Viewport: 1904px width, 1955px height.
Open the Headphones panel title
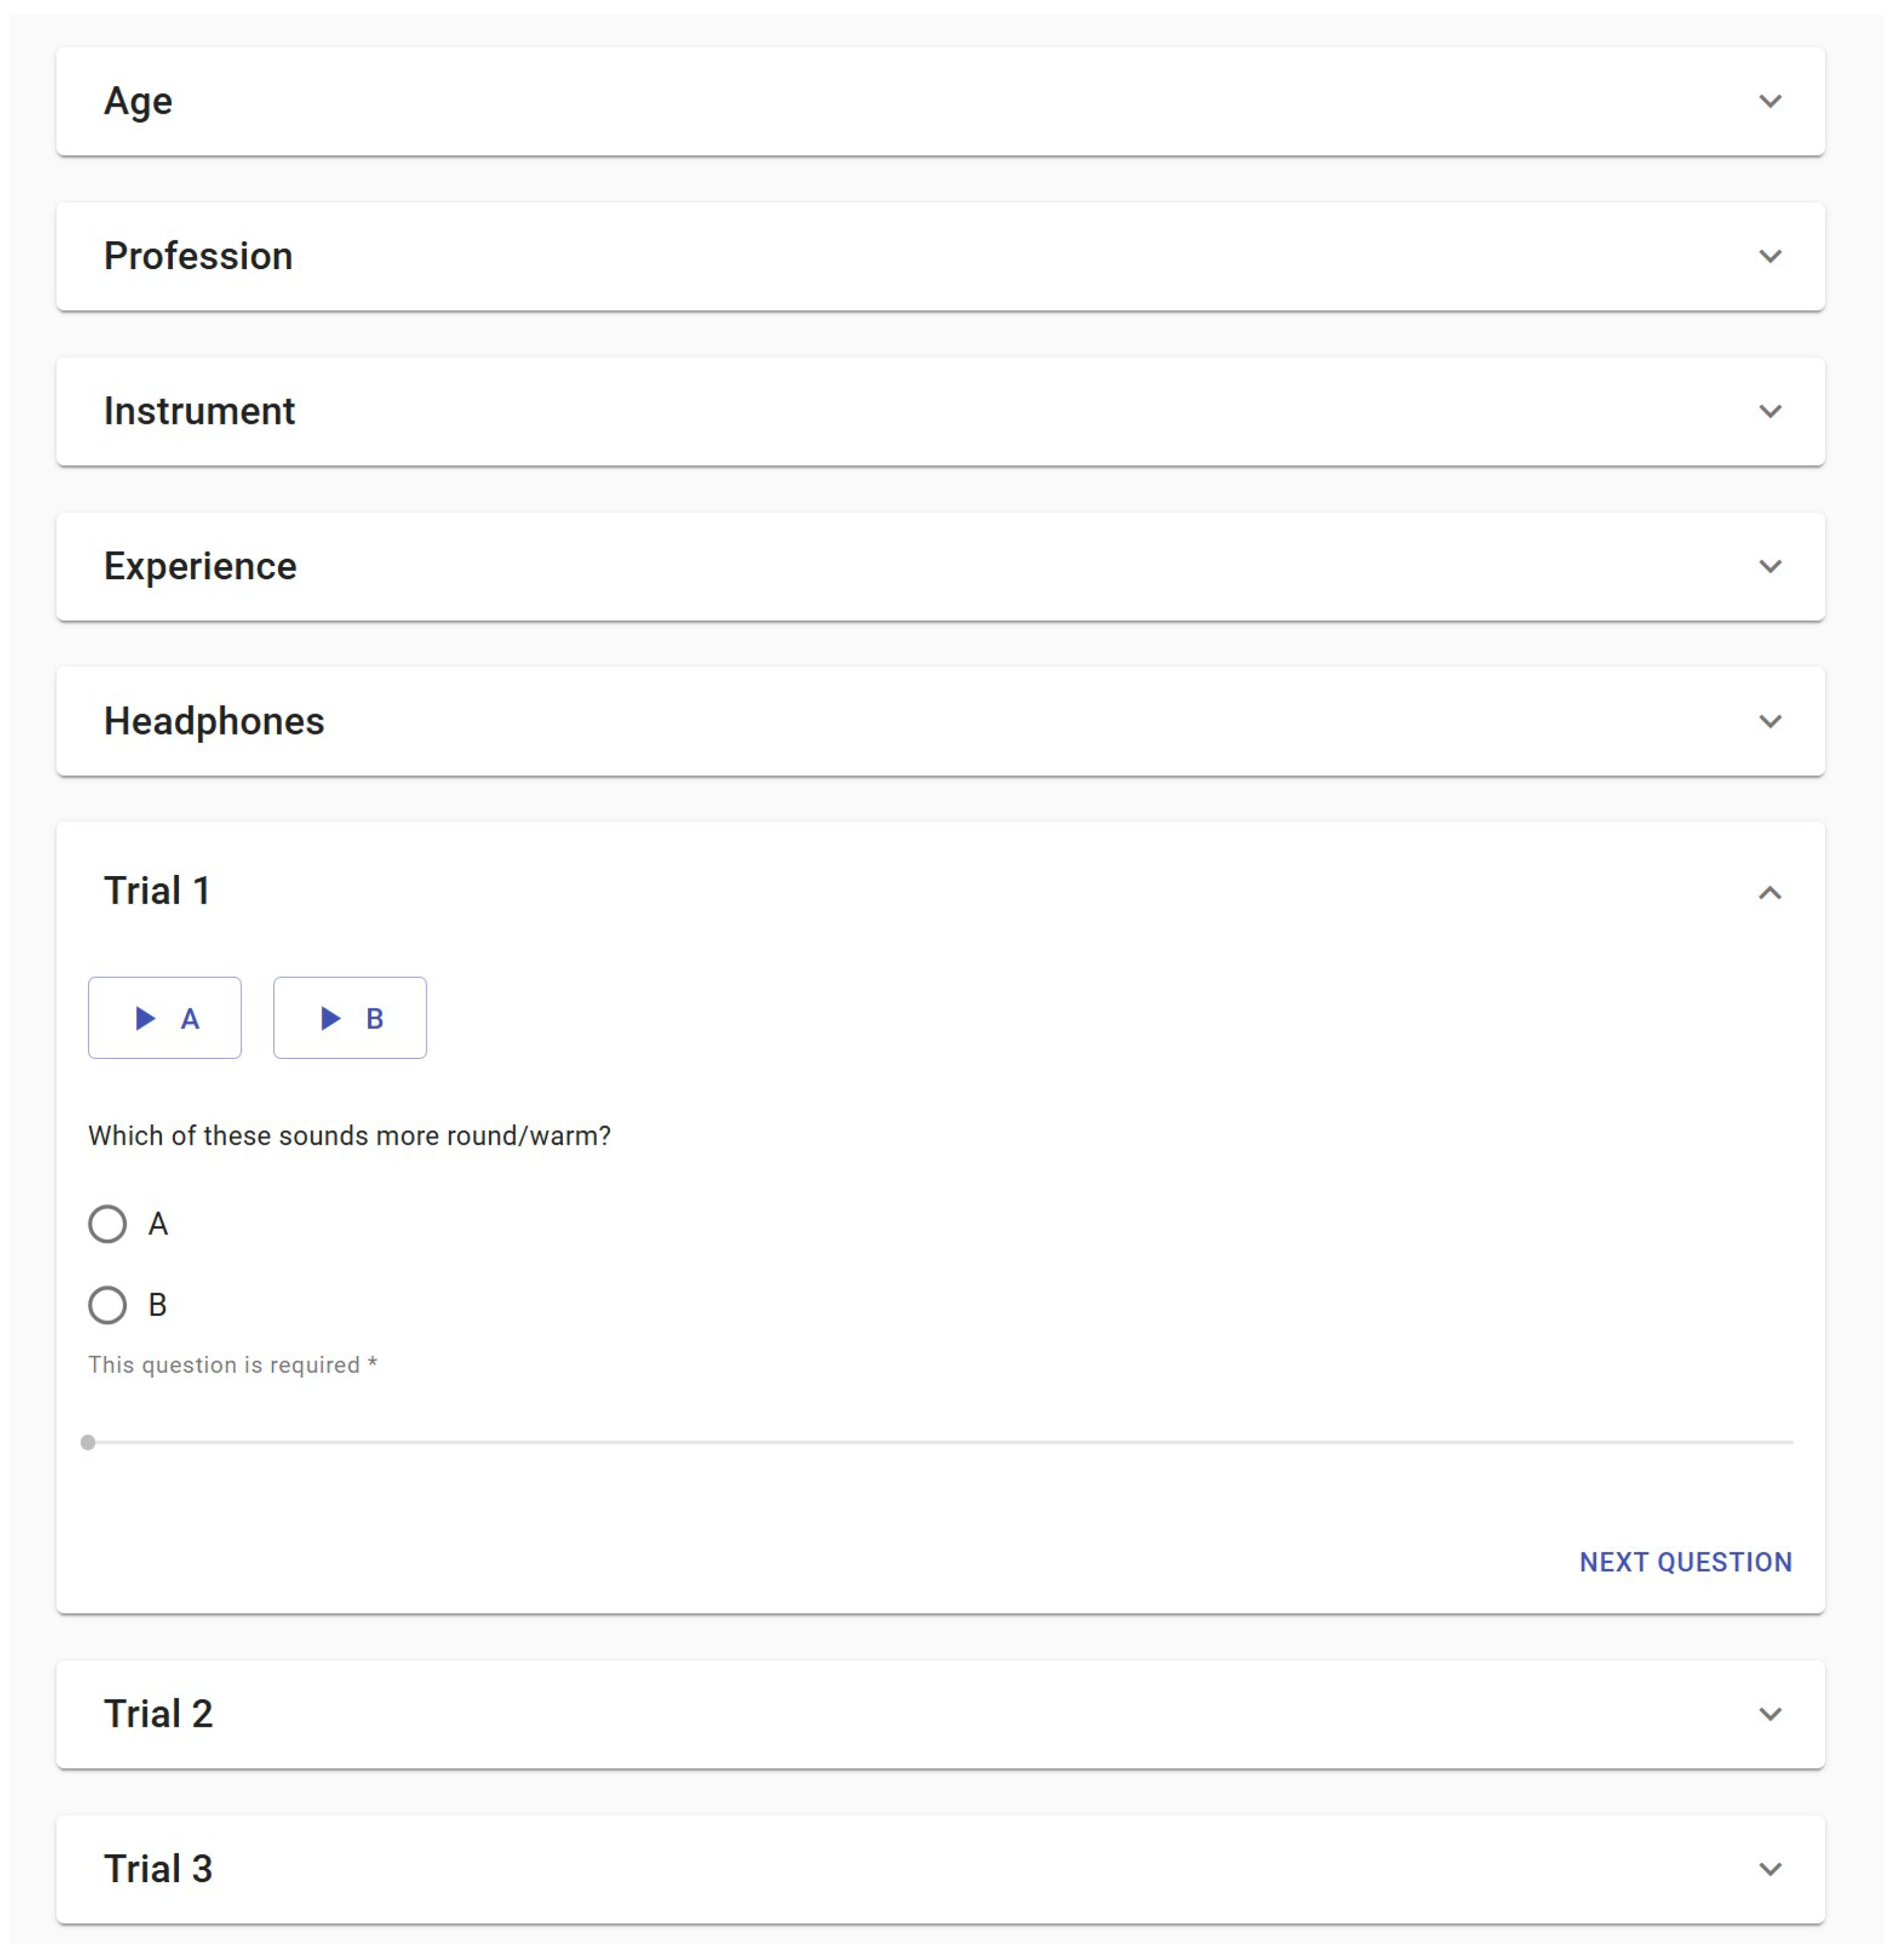tap(214, 722)
